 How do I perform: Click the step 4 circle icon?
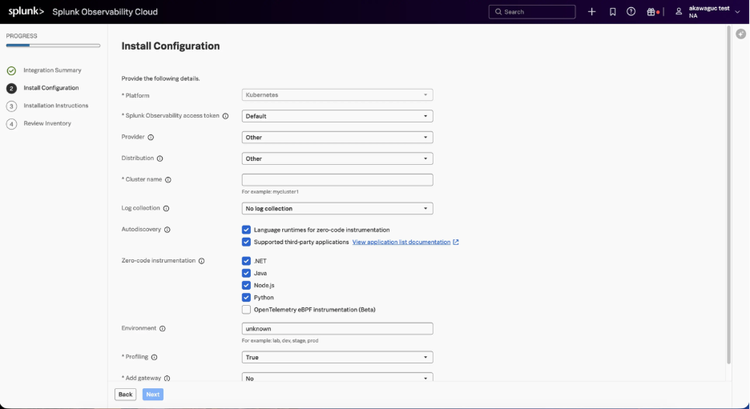click(11, 124)
